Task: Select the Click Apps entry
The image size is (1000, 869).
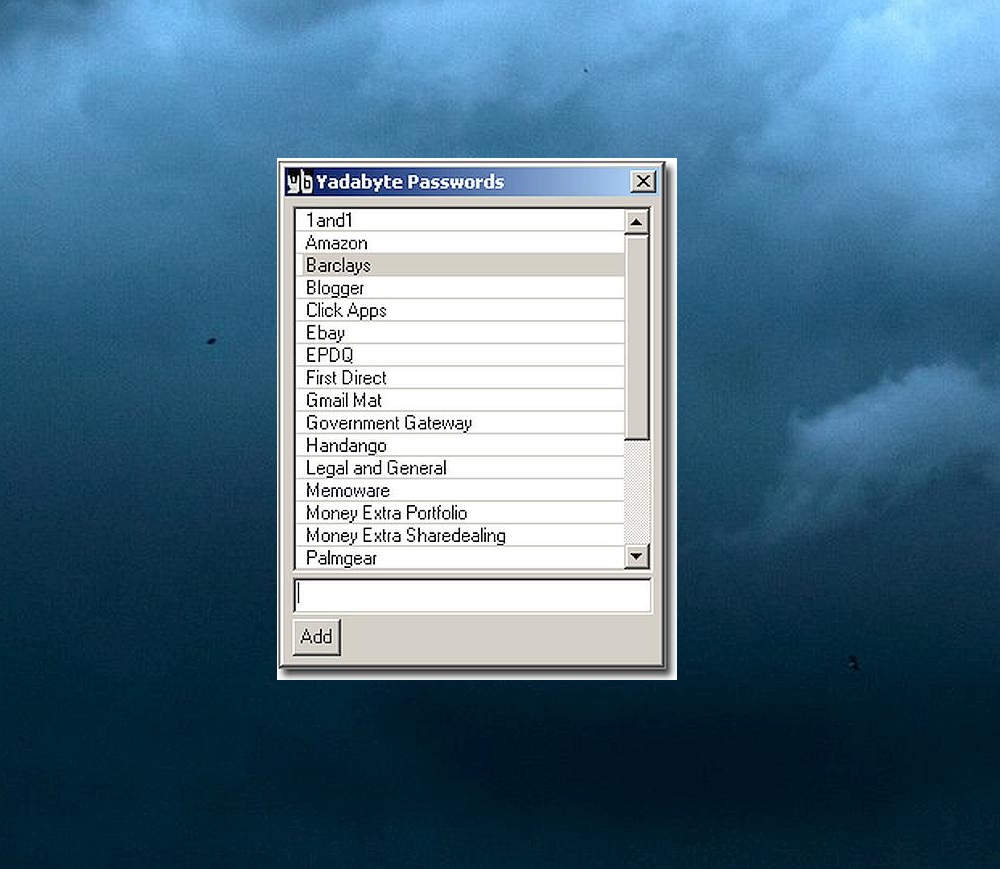Action: [x=460, y=310]
